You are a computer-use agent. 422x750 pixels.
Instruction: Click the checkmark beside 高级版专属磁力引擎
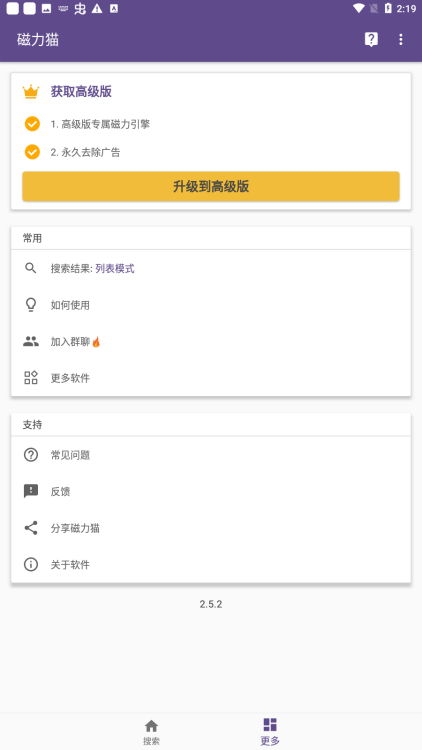[32, 124]
